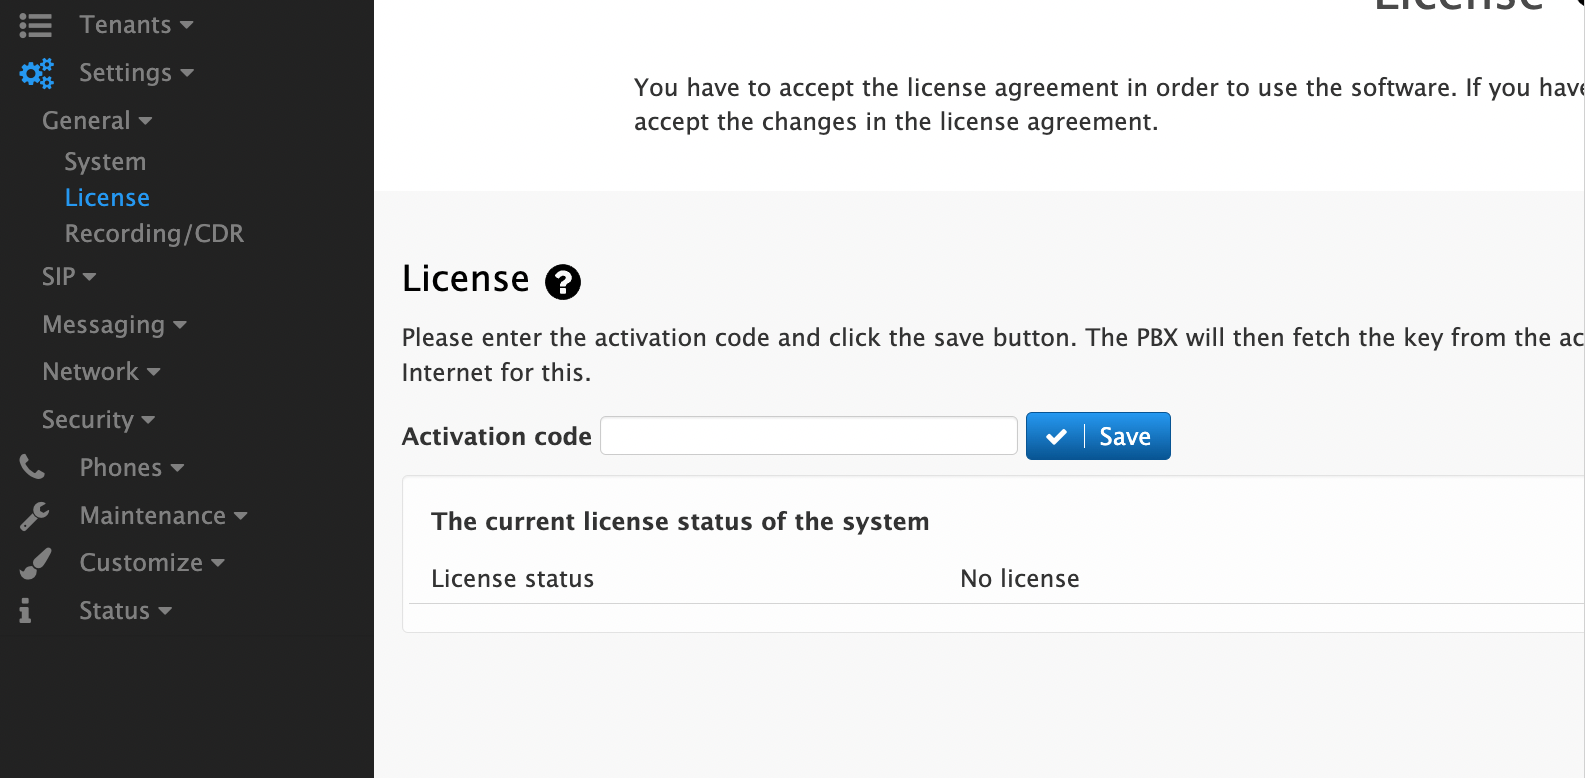Save the activation code
This screenshot has width=1586, height=778.
[x=1098, y=436]
